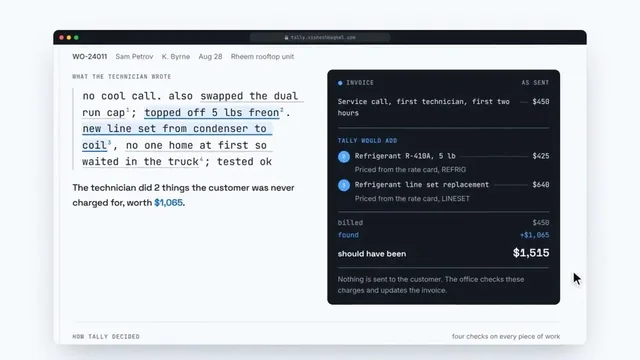Screen dimensions: 640x360
Task: Click 'Nothing is sent to the customer' note
Action: [x=431, y=285]
